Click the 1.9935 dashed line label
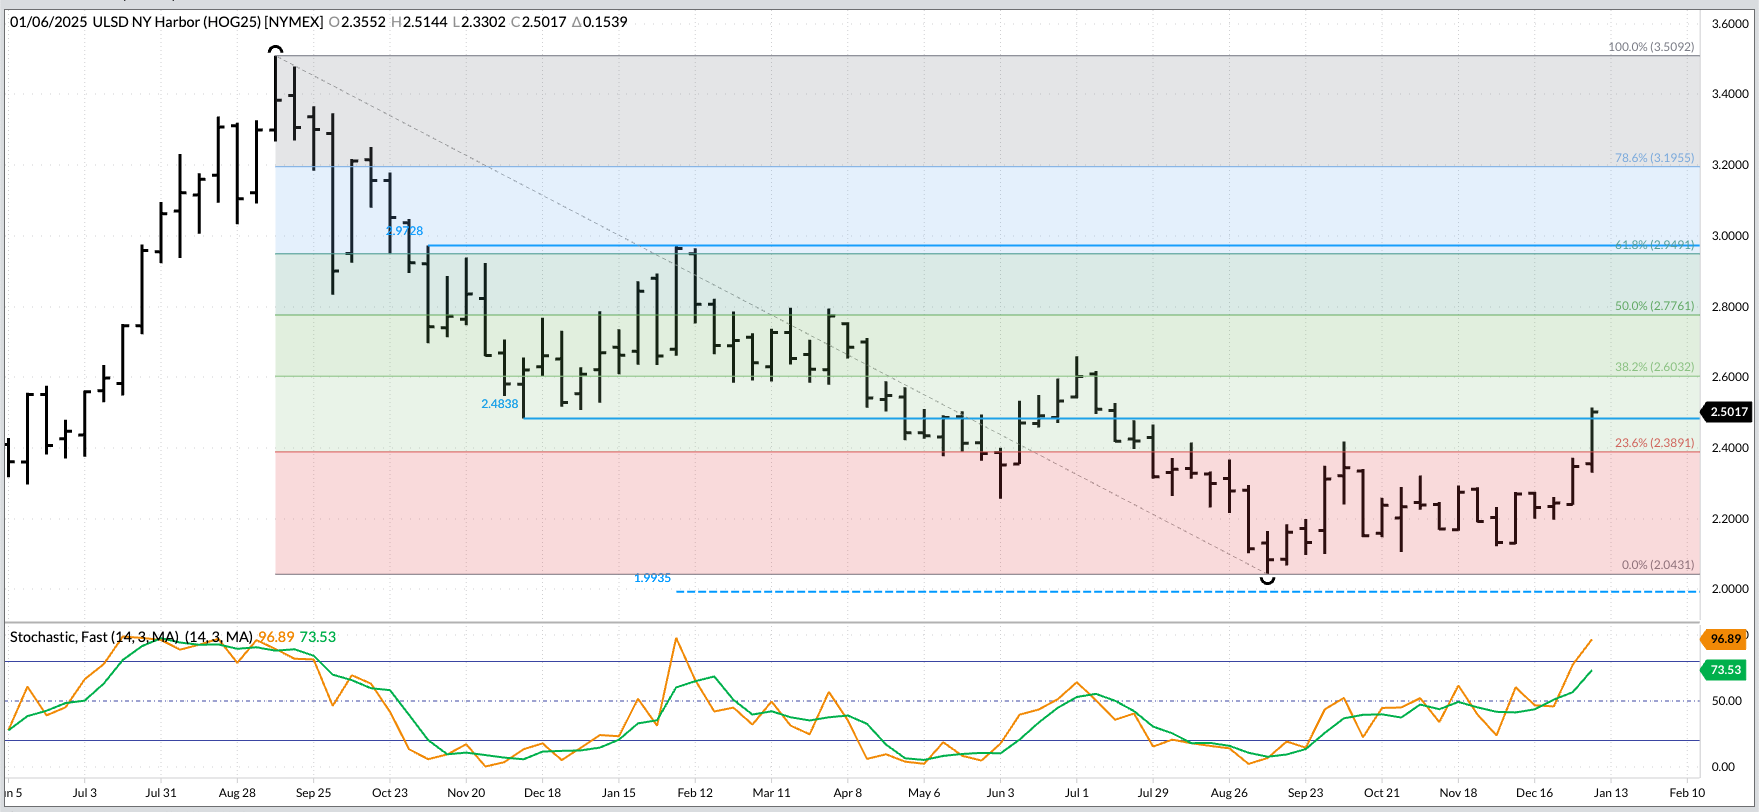The width and height of the screenshot is (1759, 812). point(652,578)
